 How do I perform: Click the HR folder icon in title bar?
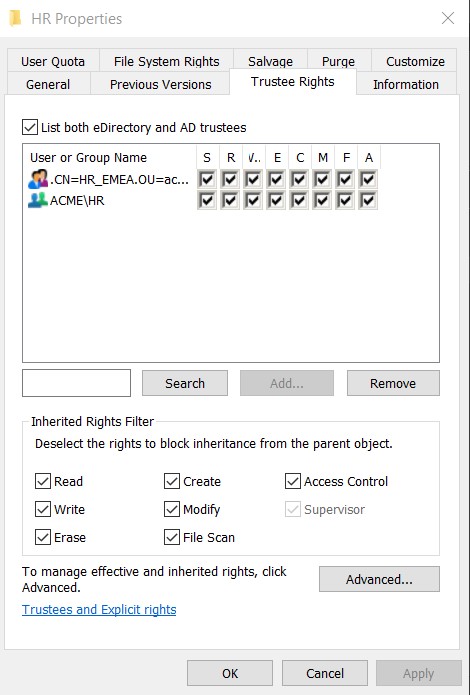click(15, 19)
